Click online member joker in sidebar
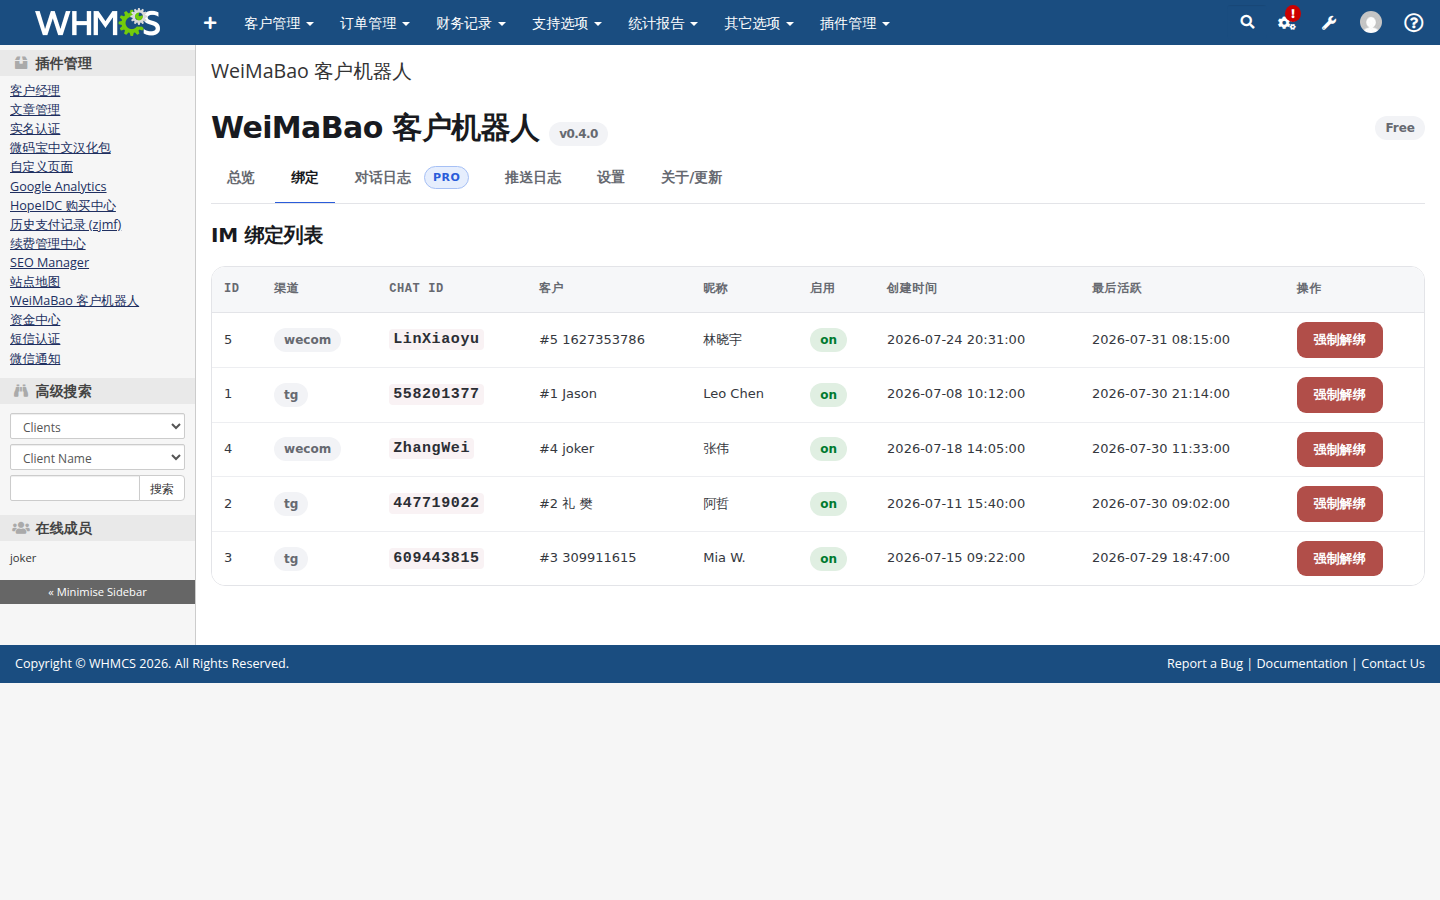 tap(23, 559)
